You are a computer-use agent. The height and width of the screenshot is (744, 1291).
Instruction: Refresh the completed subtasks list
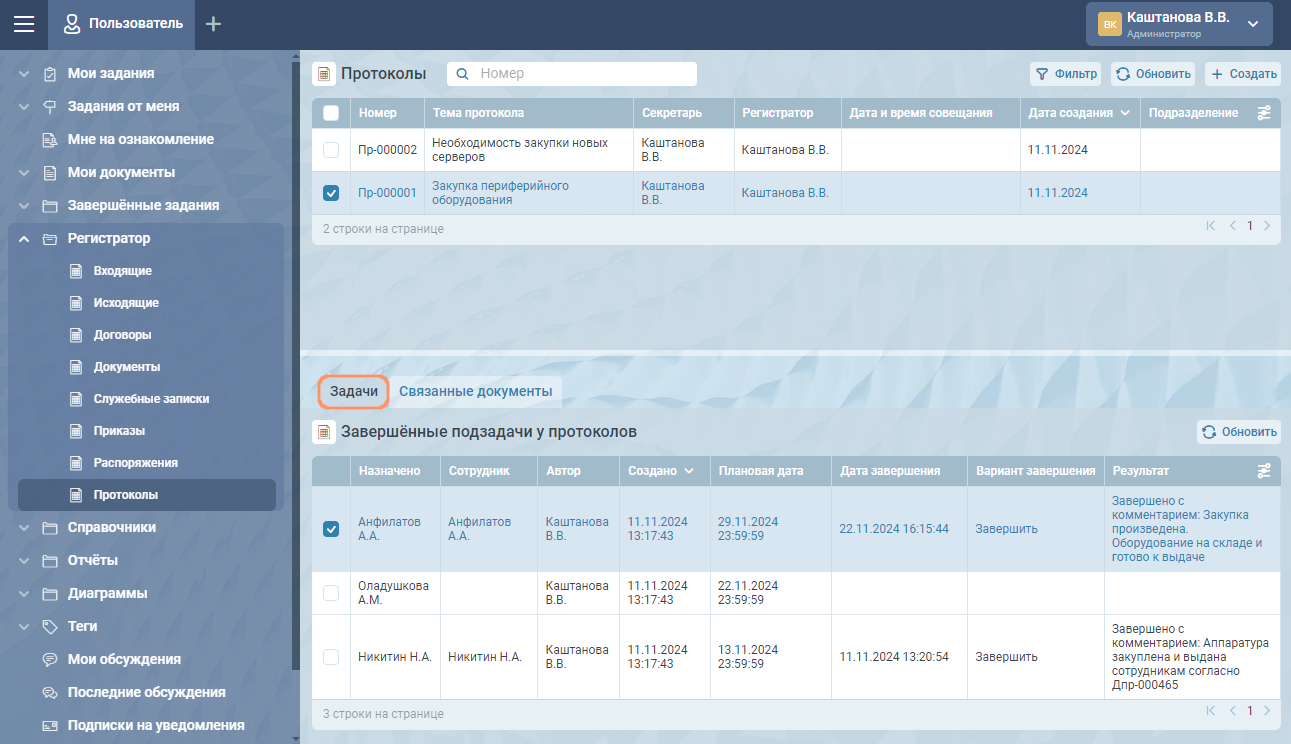coord(1239,432)
